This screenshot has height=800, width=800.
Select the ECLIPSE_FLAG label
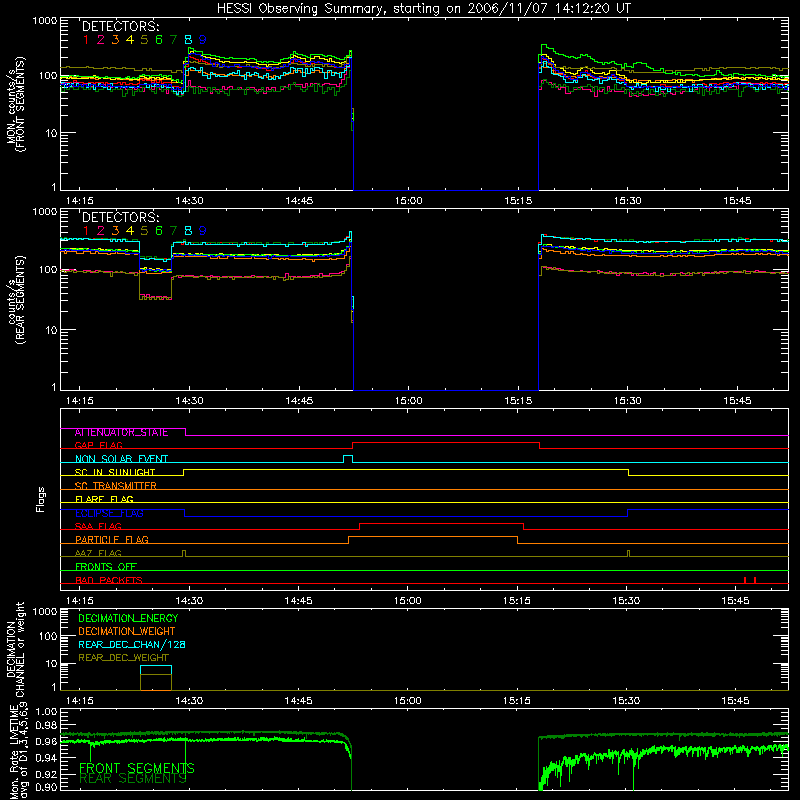(x=109, y=513)
